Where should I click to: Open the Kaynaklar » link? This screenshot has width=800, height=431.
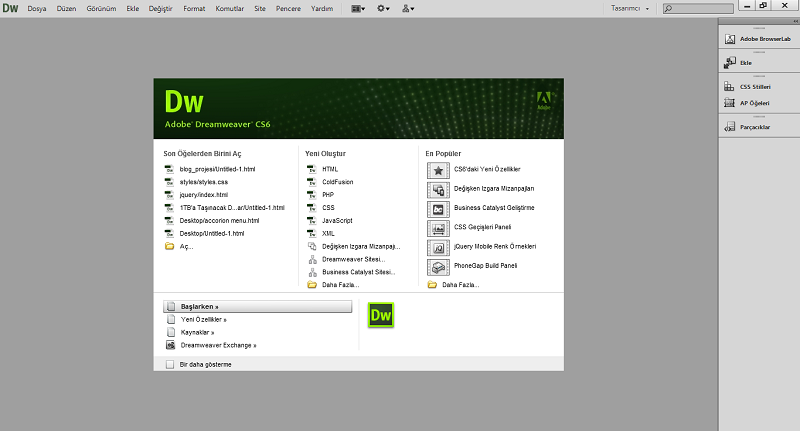(x=197, y=333)
